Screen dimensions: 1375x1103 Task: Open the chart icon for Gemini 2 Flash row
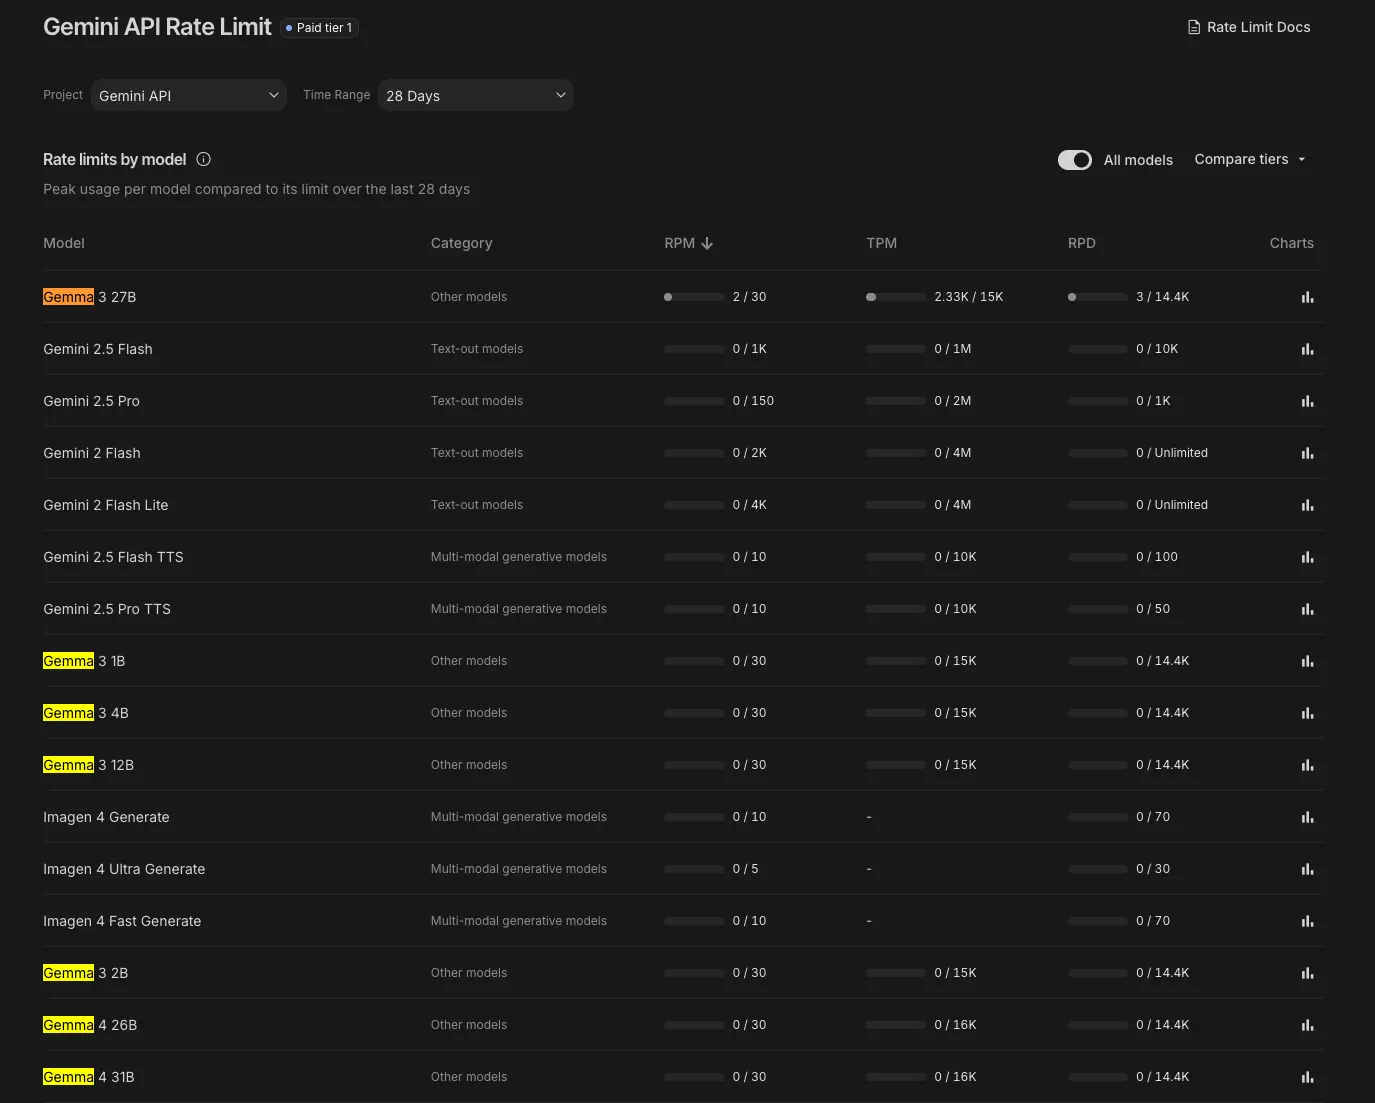tap(1307, 453)
